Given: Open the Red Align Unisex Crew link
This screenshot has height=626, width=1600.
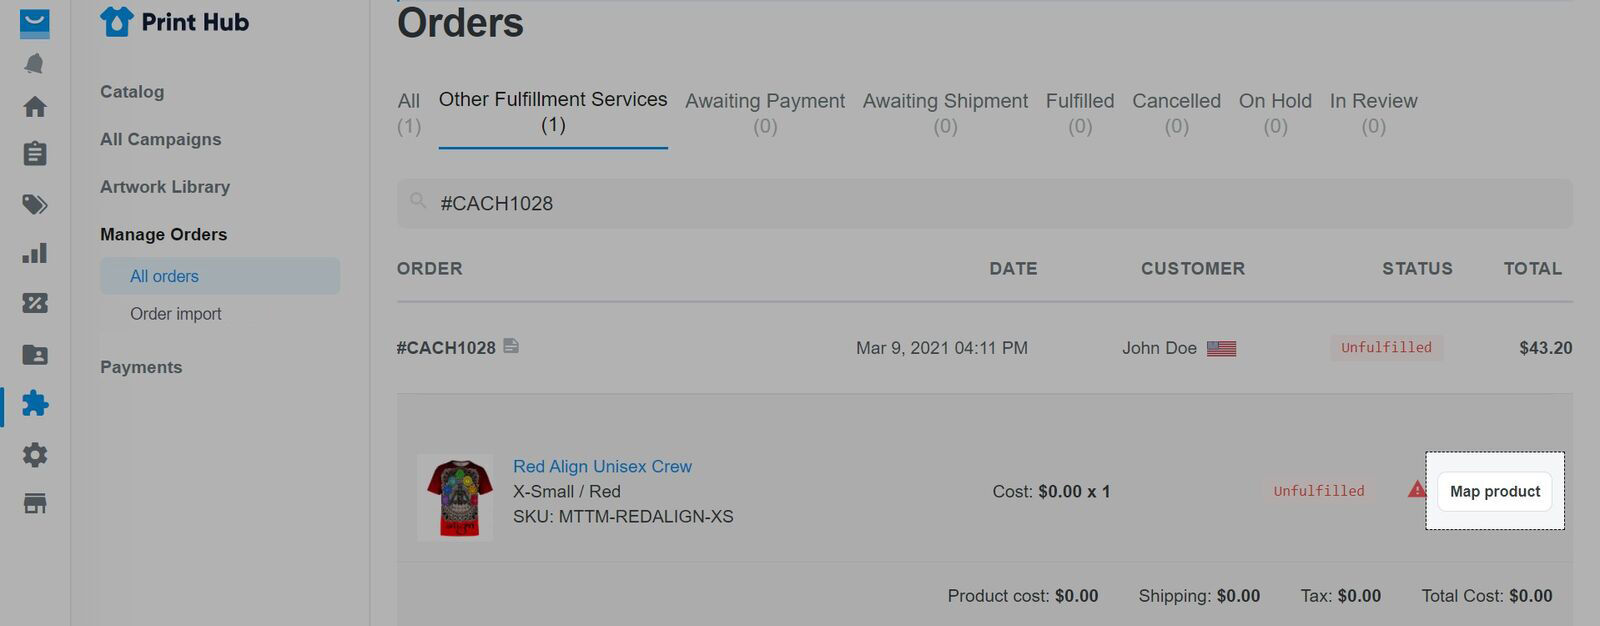Looking at the screenshot, I should [602, 466].
